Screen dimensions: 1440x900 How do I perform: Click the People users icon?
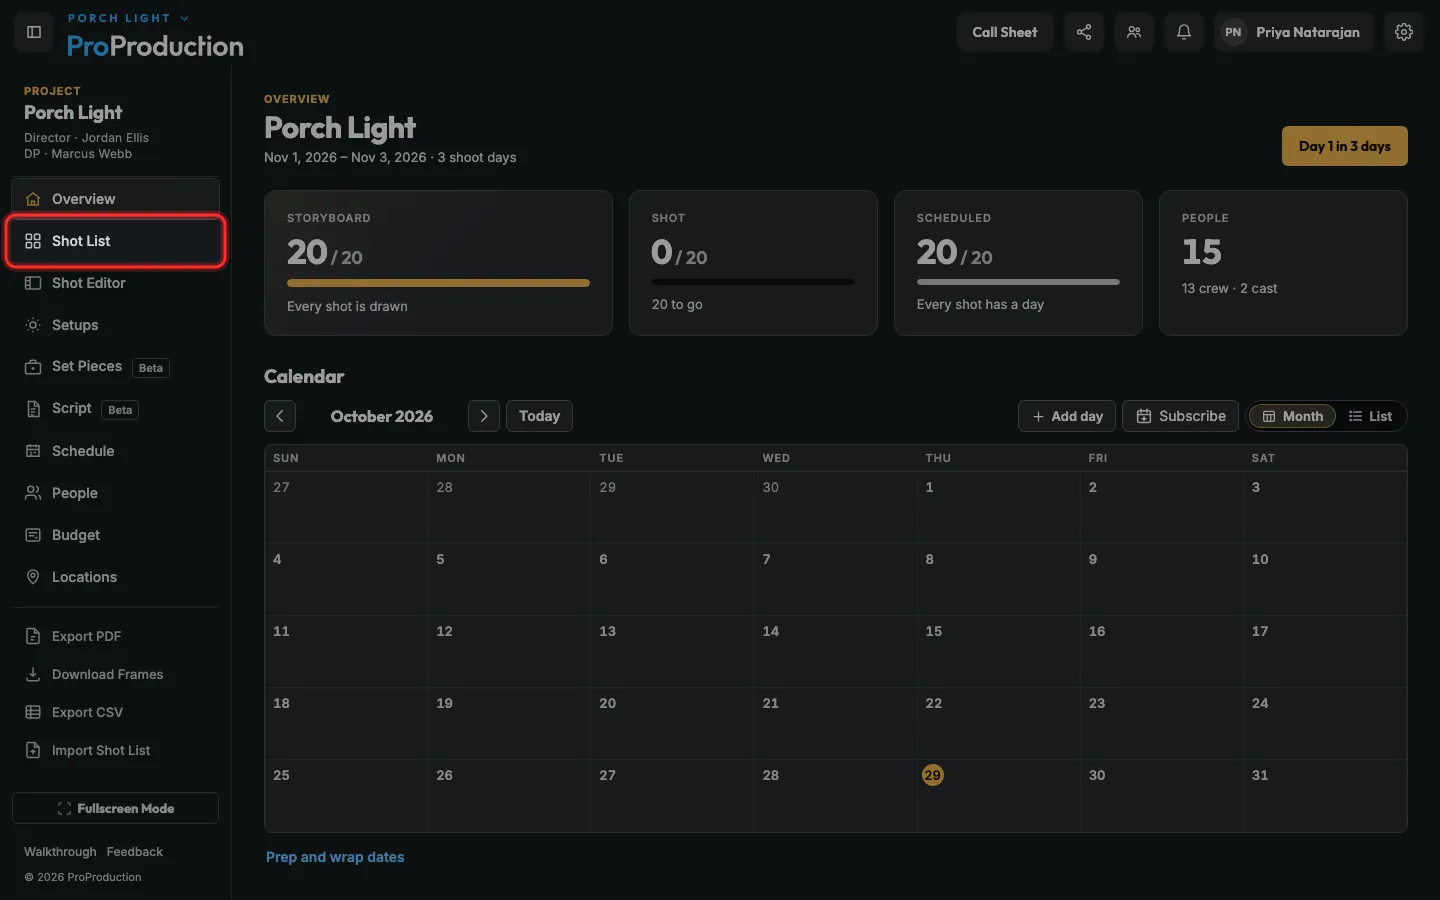pos(33,493)
